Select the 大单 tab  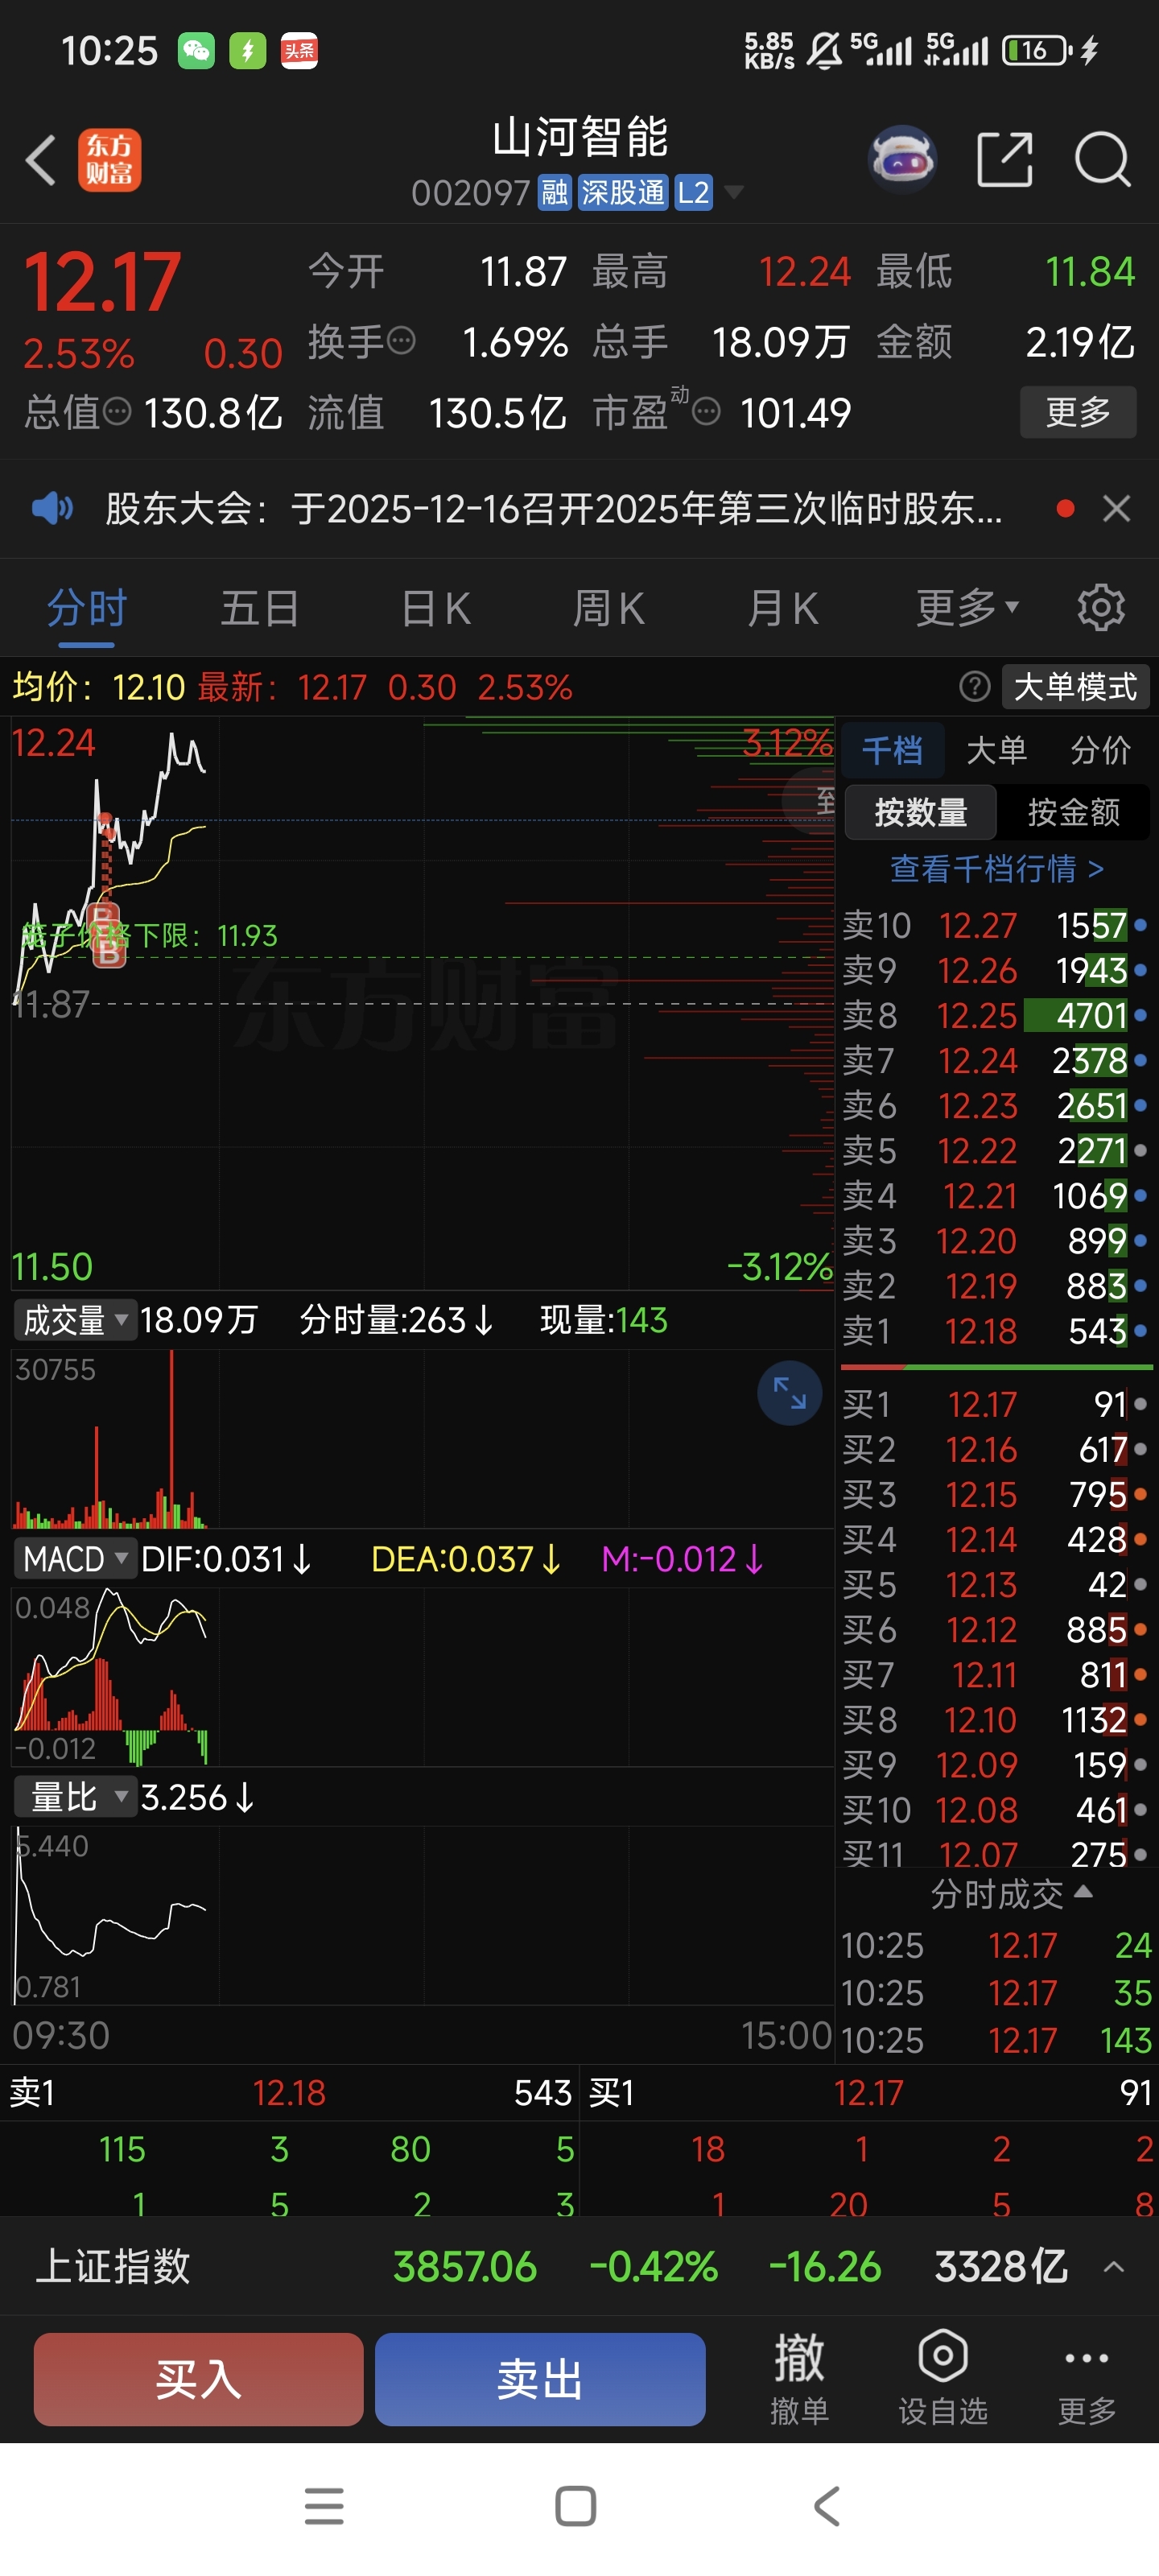[x=996, y=750]
